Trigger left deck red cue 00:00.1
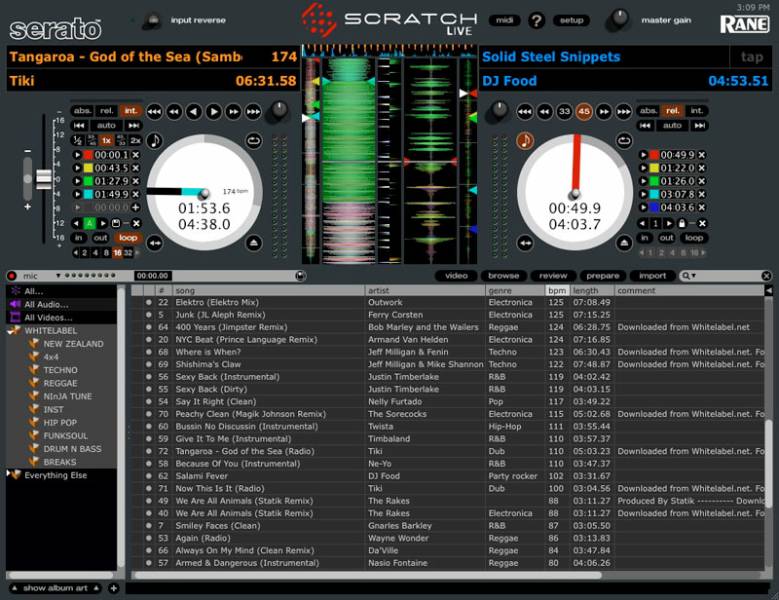Image resolution: width=779 pixels, height=600 pixels. [78, 155]
